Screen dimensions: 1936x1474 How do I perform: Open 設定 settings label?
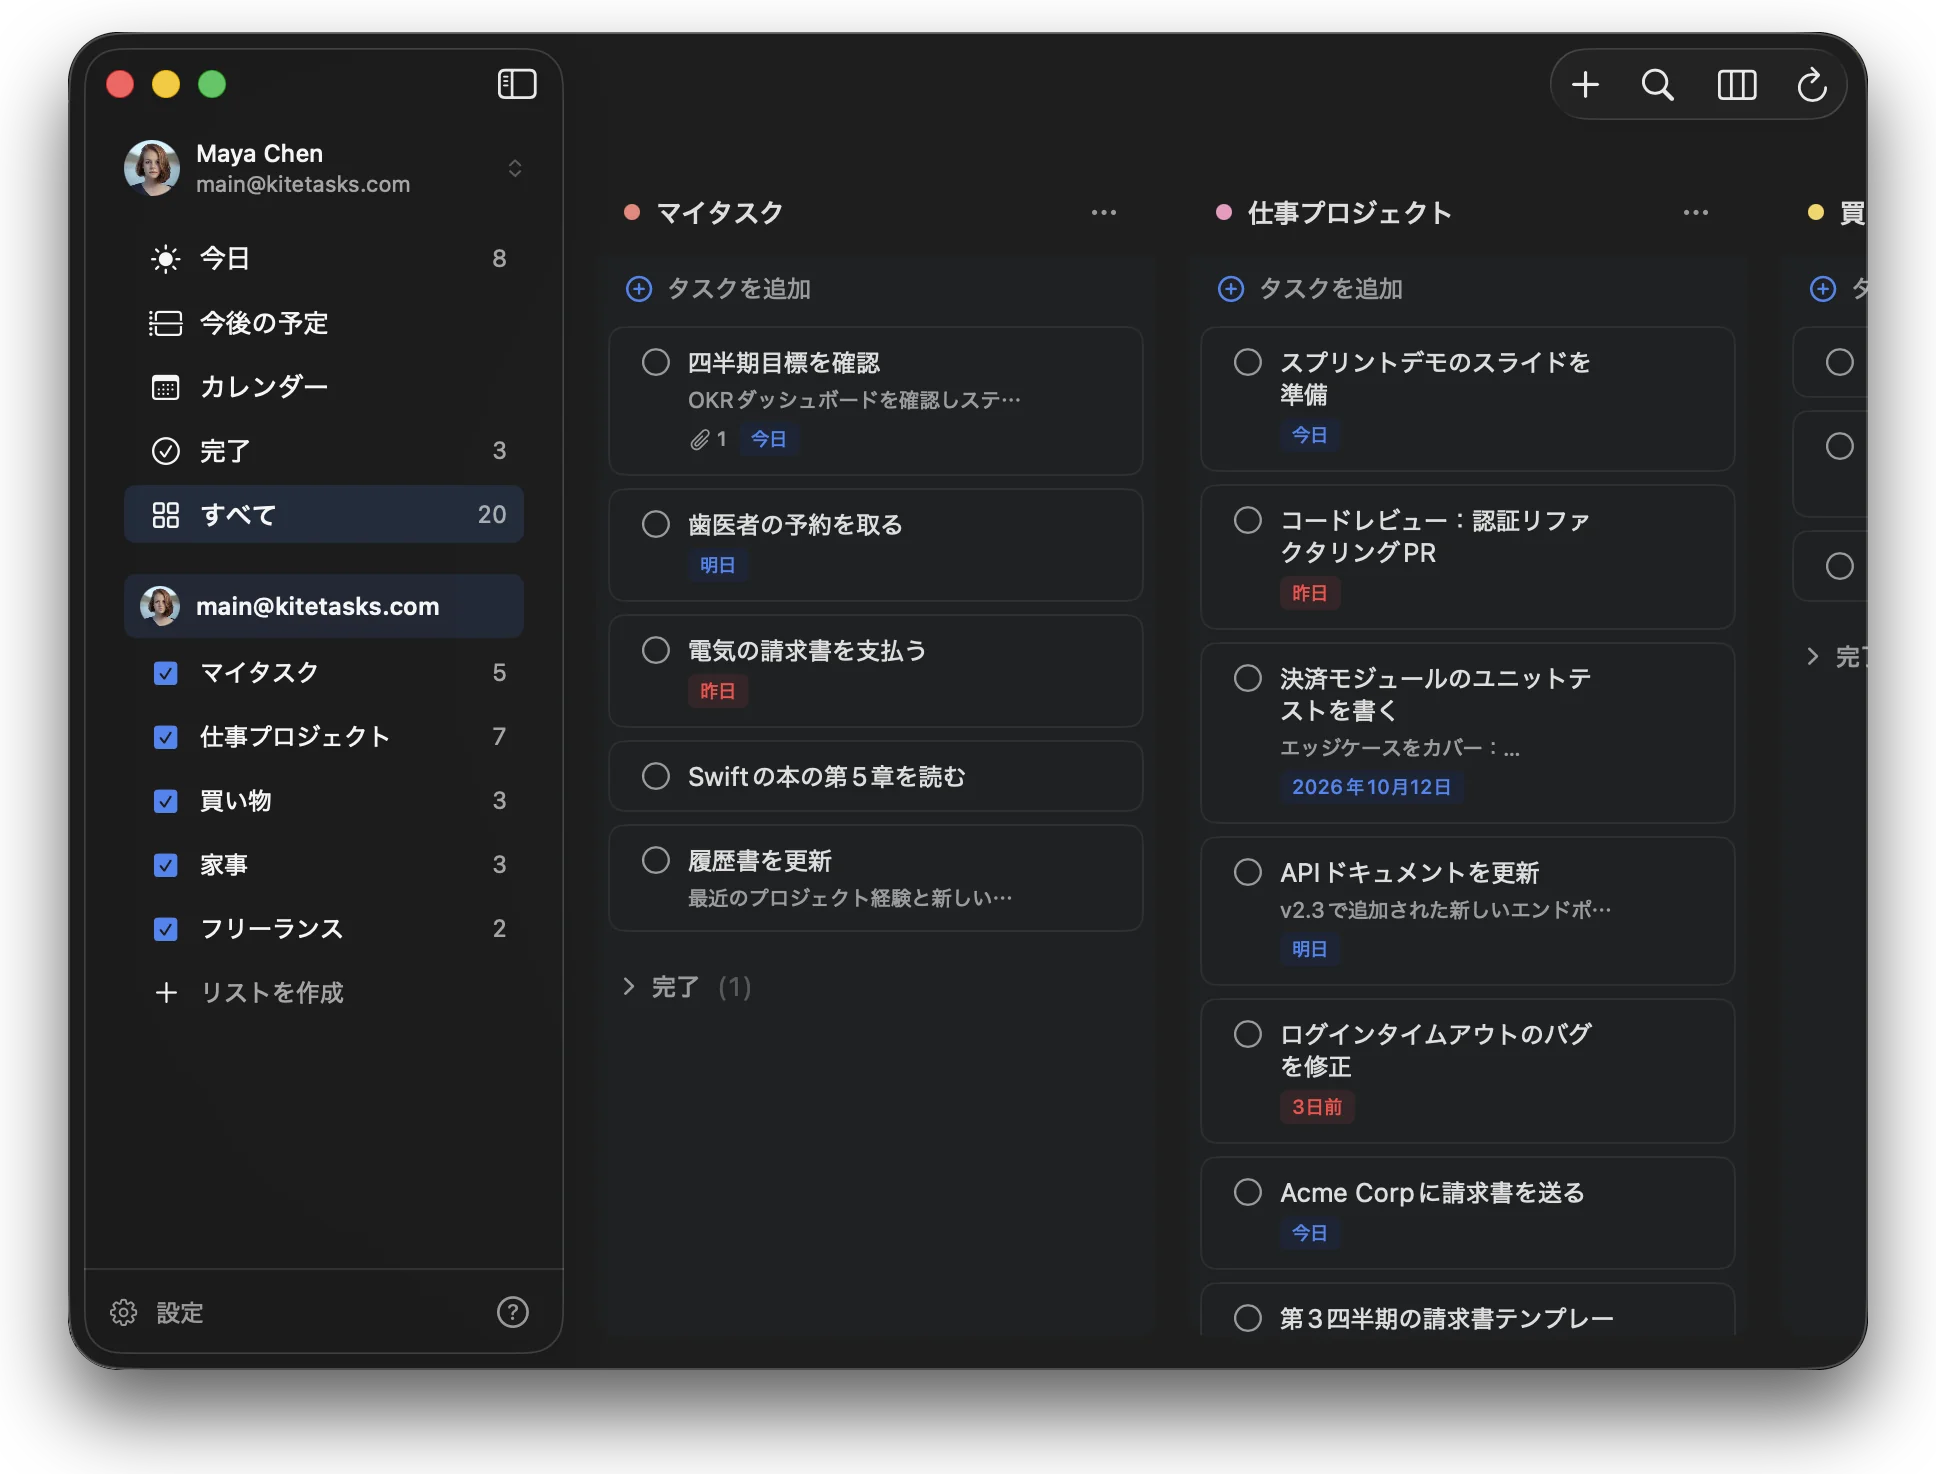(x=180, y=1312)
